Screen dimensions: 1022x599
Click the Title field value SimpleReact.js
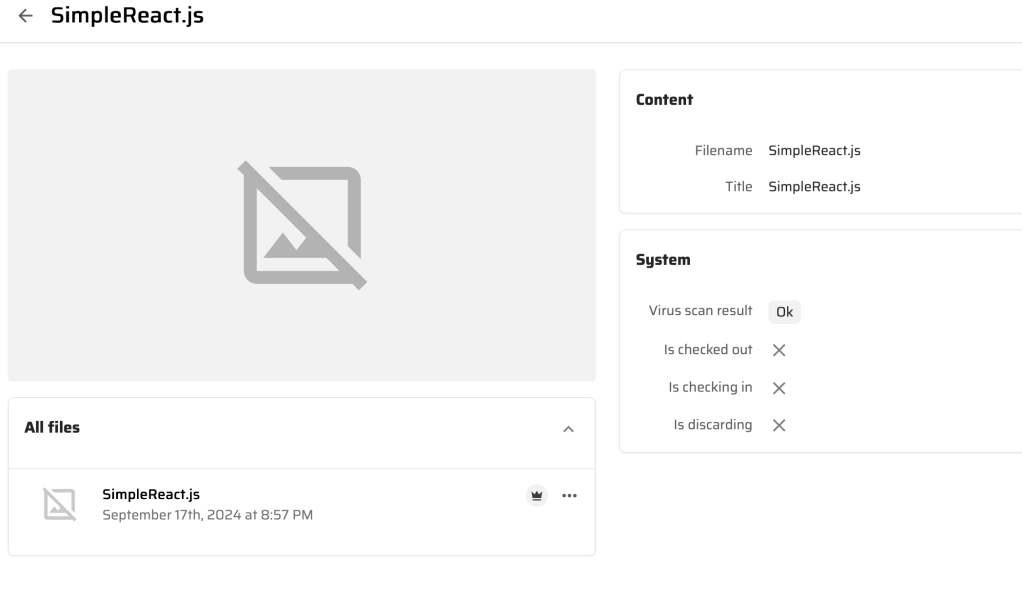(x=814, y=187)
